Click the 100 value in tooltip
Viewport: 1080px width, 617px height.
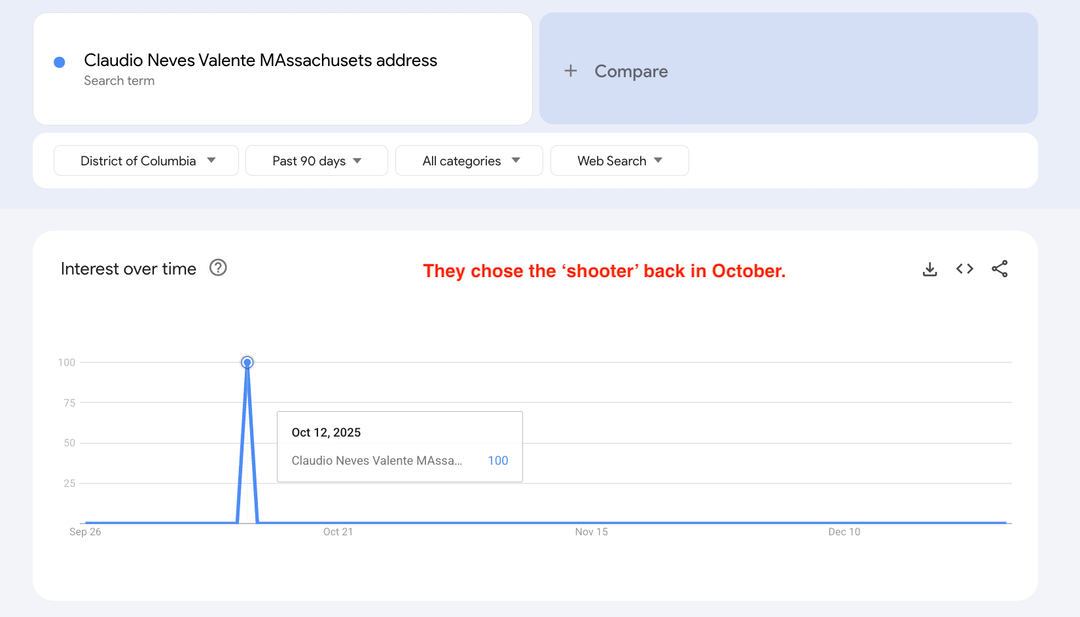pyautogui.click(x=498, y=461)
